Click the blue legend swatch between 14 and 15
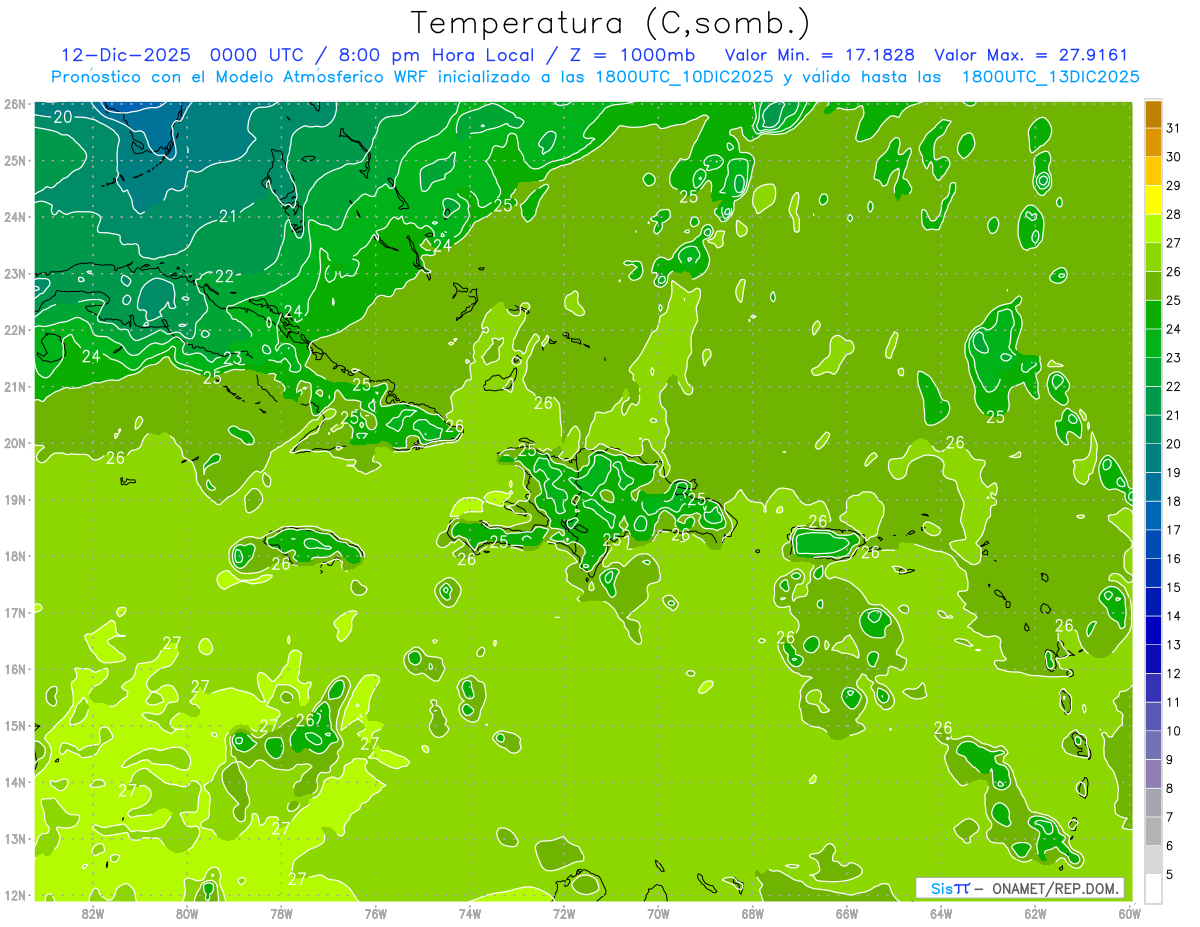1200x927 pixels. click(x=1153, y=601)
